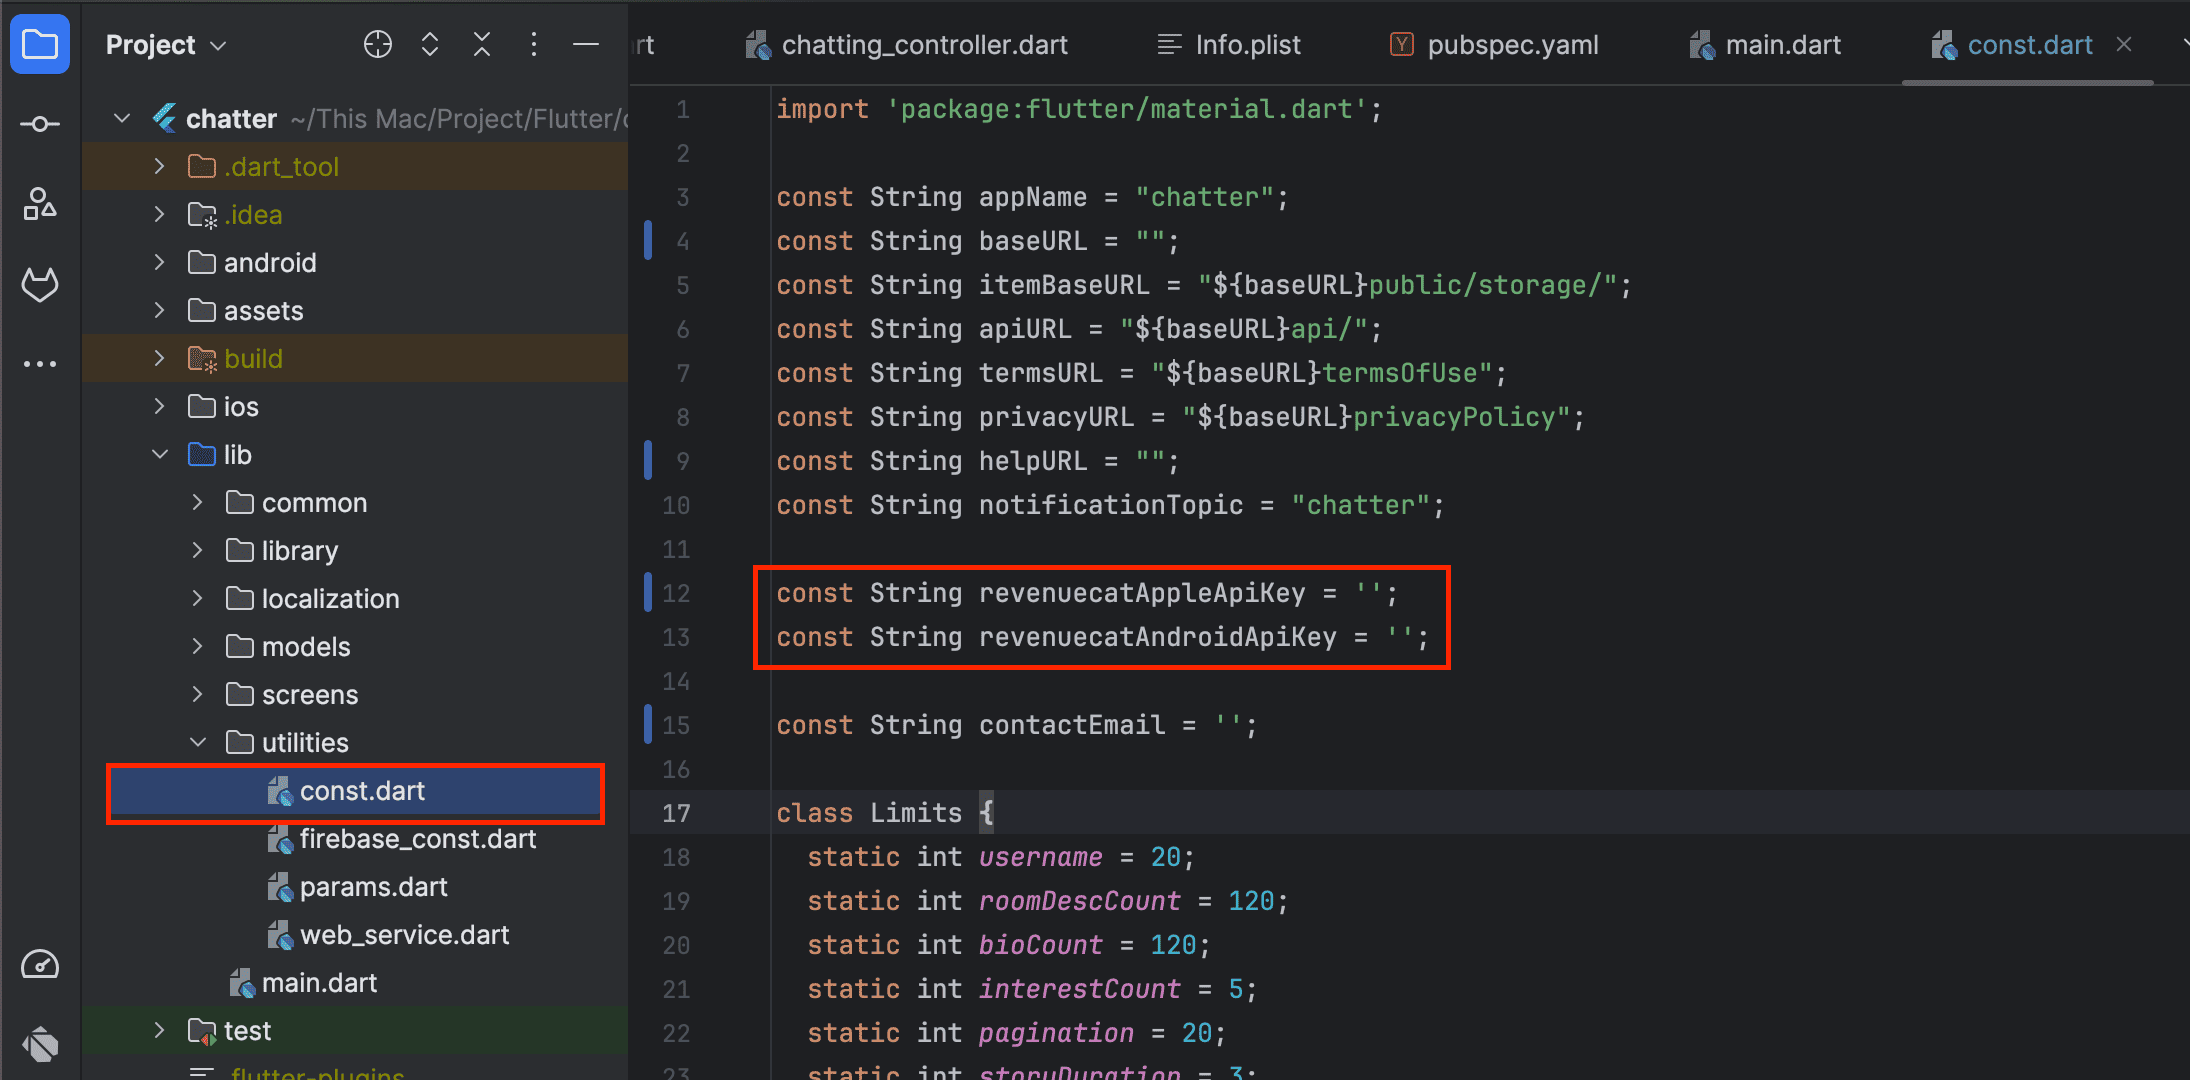Image resolution: width=2190 pixels, height=1080 pixels.
Task: Open the Project tool window icon
Action: 40,44
